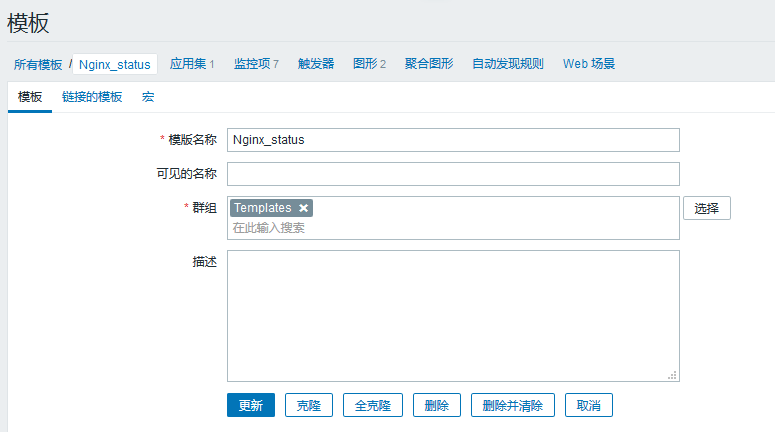Click the 删除 delete button
The width and height of the screenshot is (775, 432).
point(436,405)
